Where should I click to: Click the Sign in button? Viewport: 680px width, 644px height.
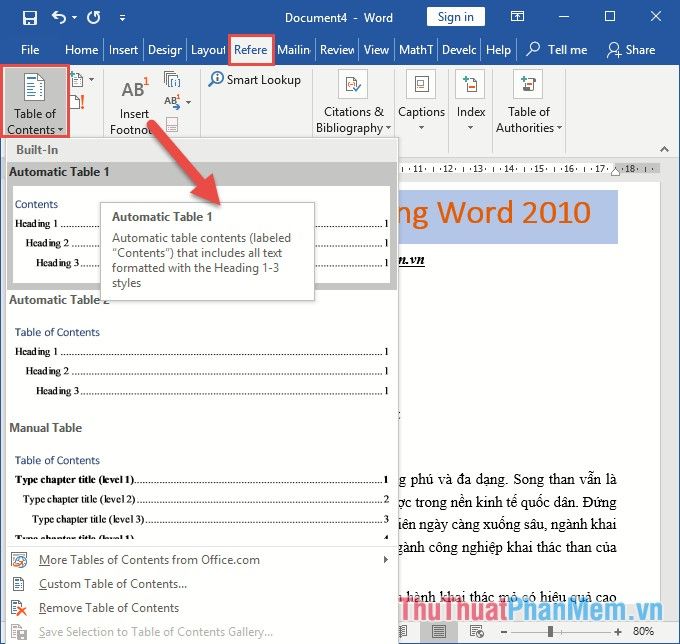pyautogui.click(x=456, y=17)
